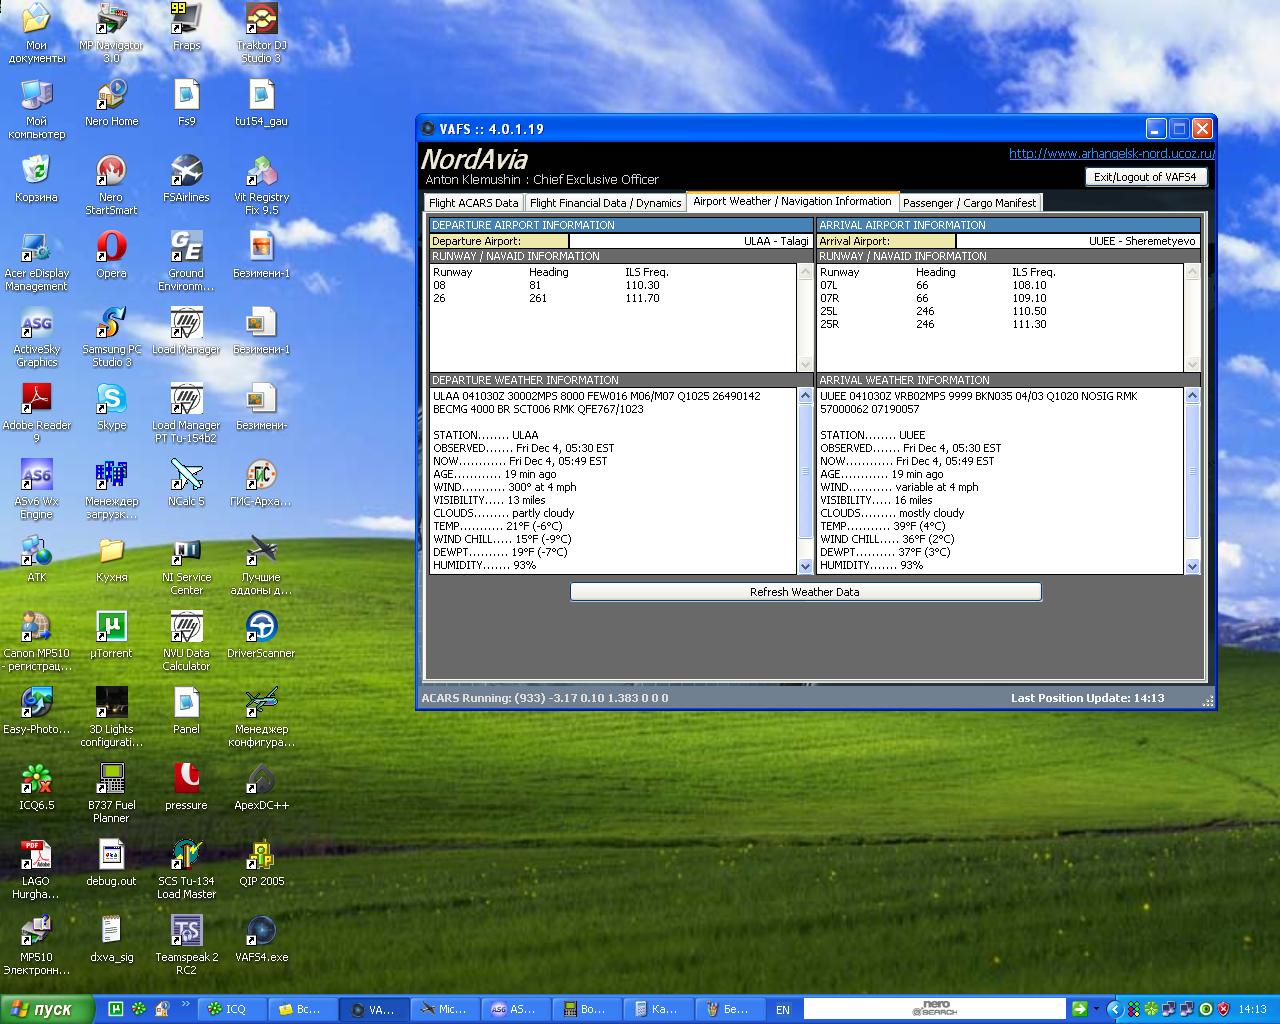Launch the NCalc 5 shortcut
This screenshot has height=1024, width=1280.
(x=186, y=483)
